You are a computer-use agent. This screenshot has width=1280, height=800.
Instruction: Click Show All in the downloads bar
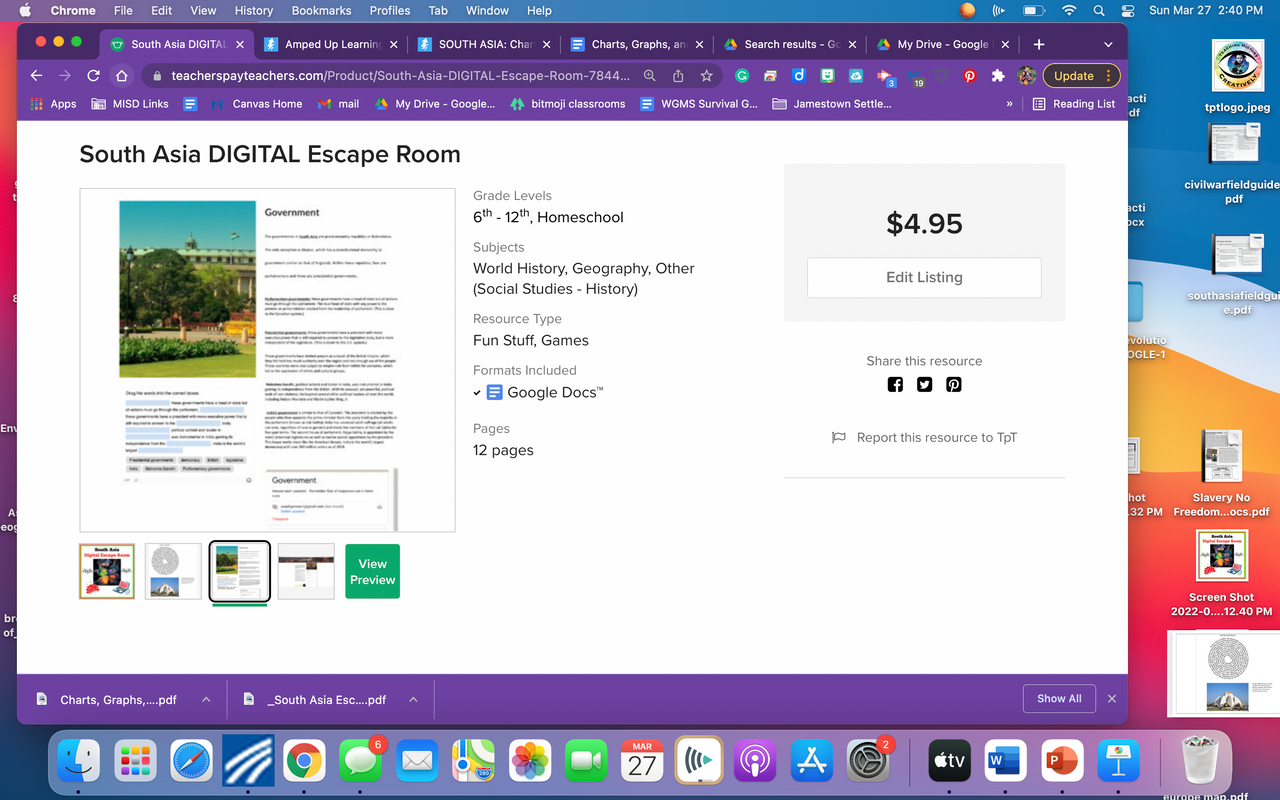pos(1059,698)
